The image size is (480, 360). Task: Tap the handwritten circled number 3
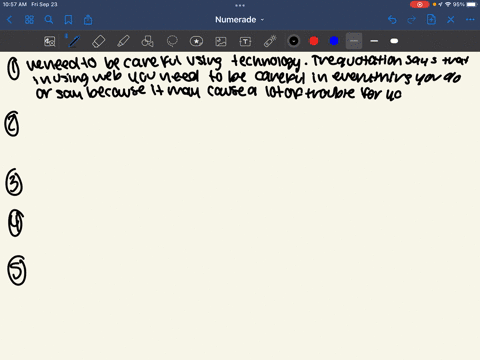tap(14, 182)
